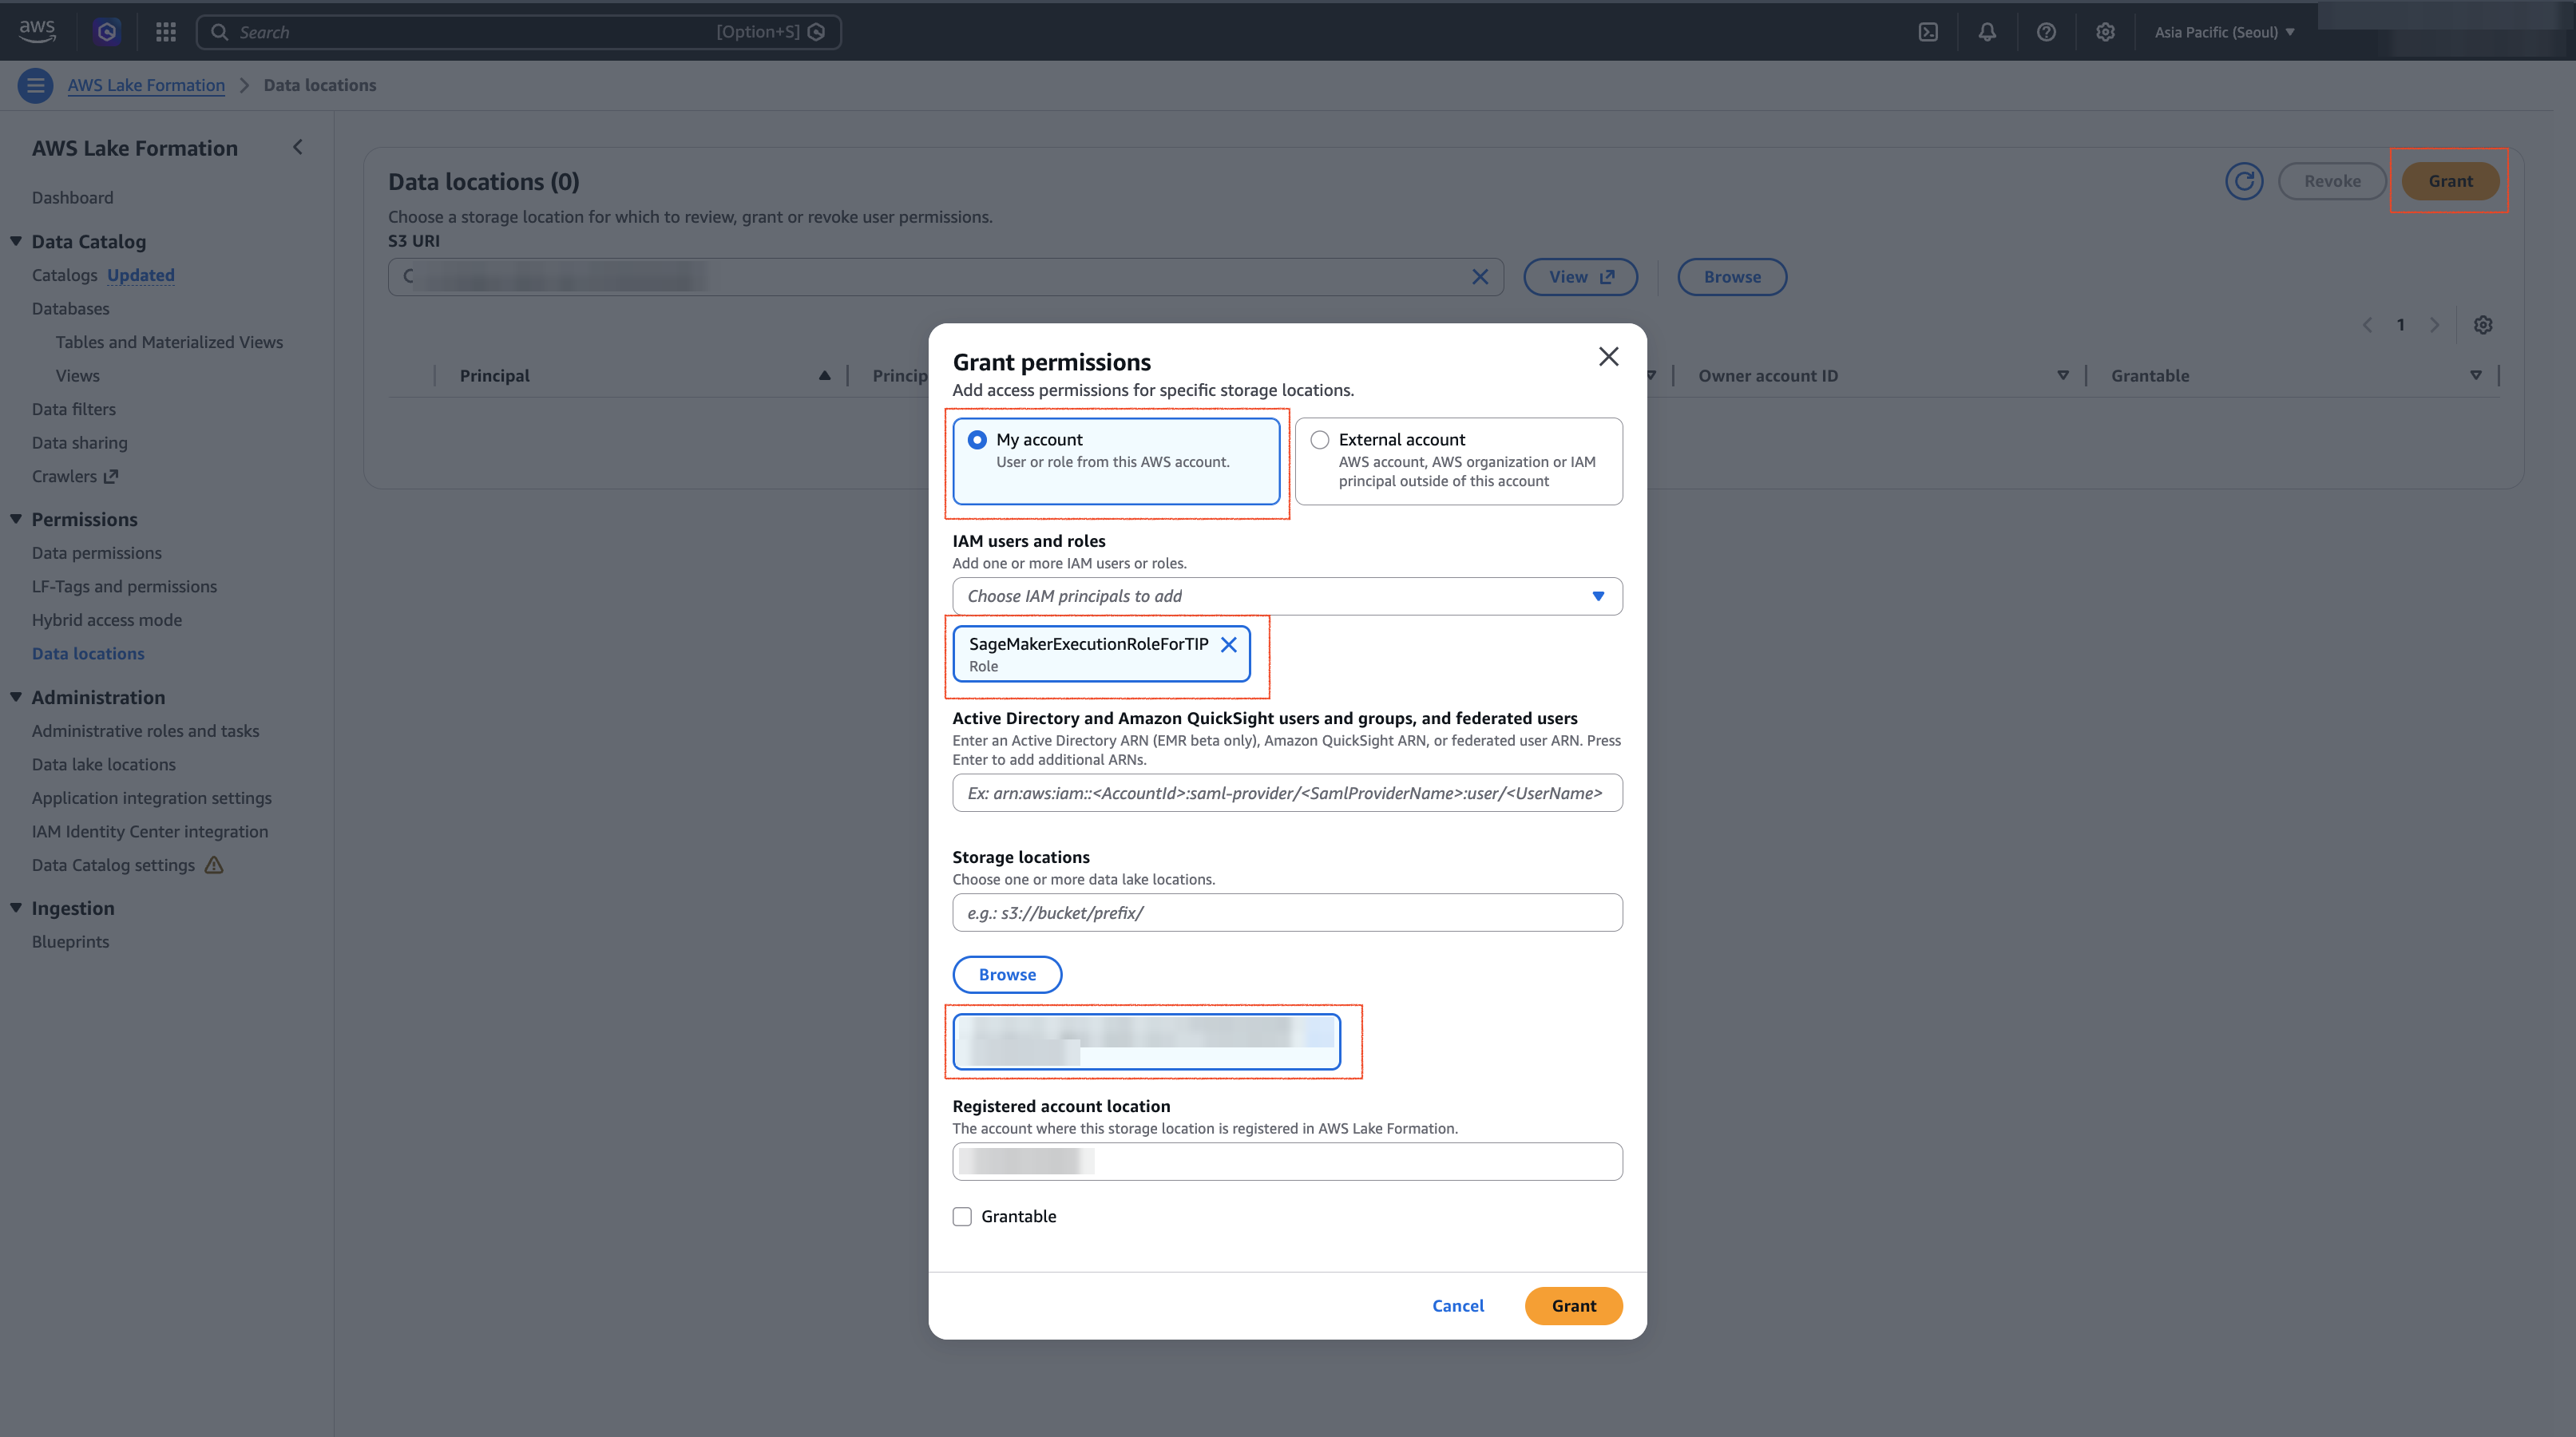Focus the top Search bar
Screen dimensions: 2576x1437
[x=518, y=32]
